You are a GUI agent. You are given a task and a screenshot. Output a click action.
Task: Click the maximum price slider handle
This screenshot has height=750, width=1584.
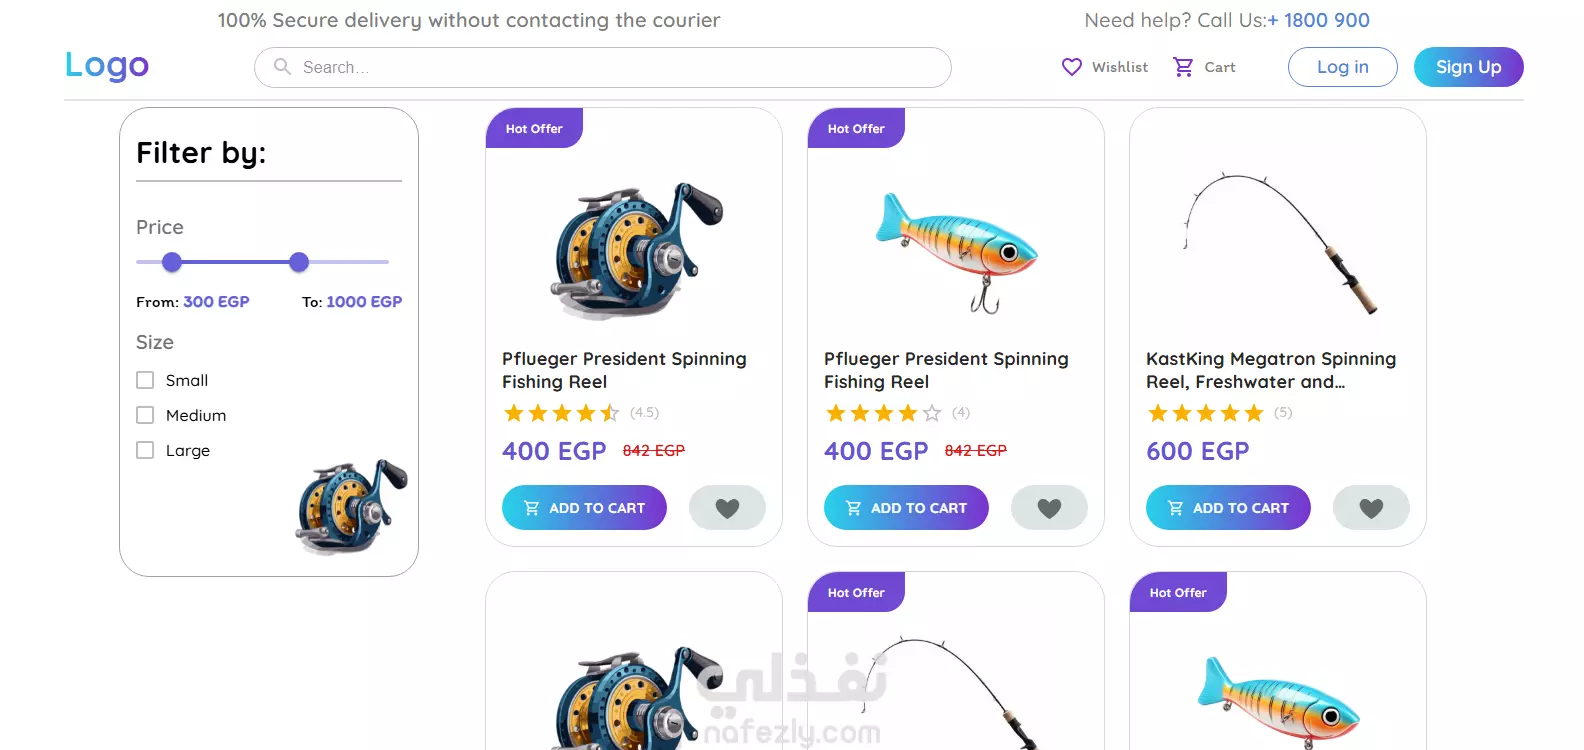(x=299, y=262)
